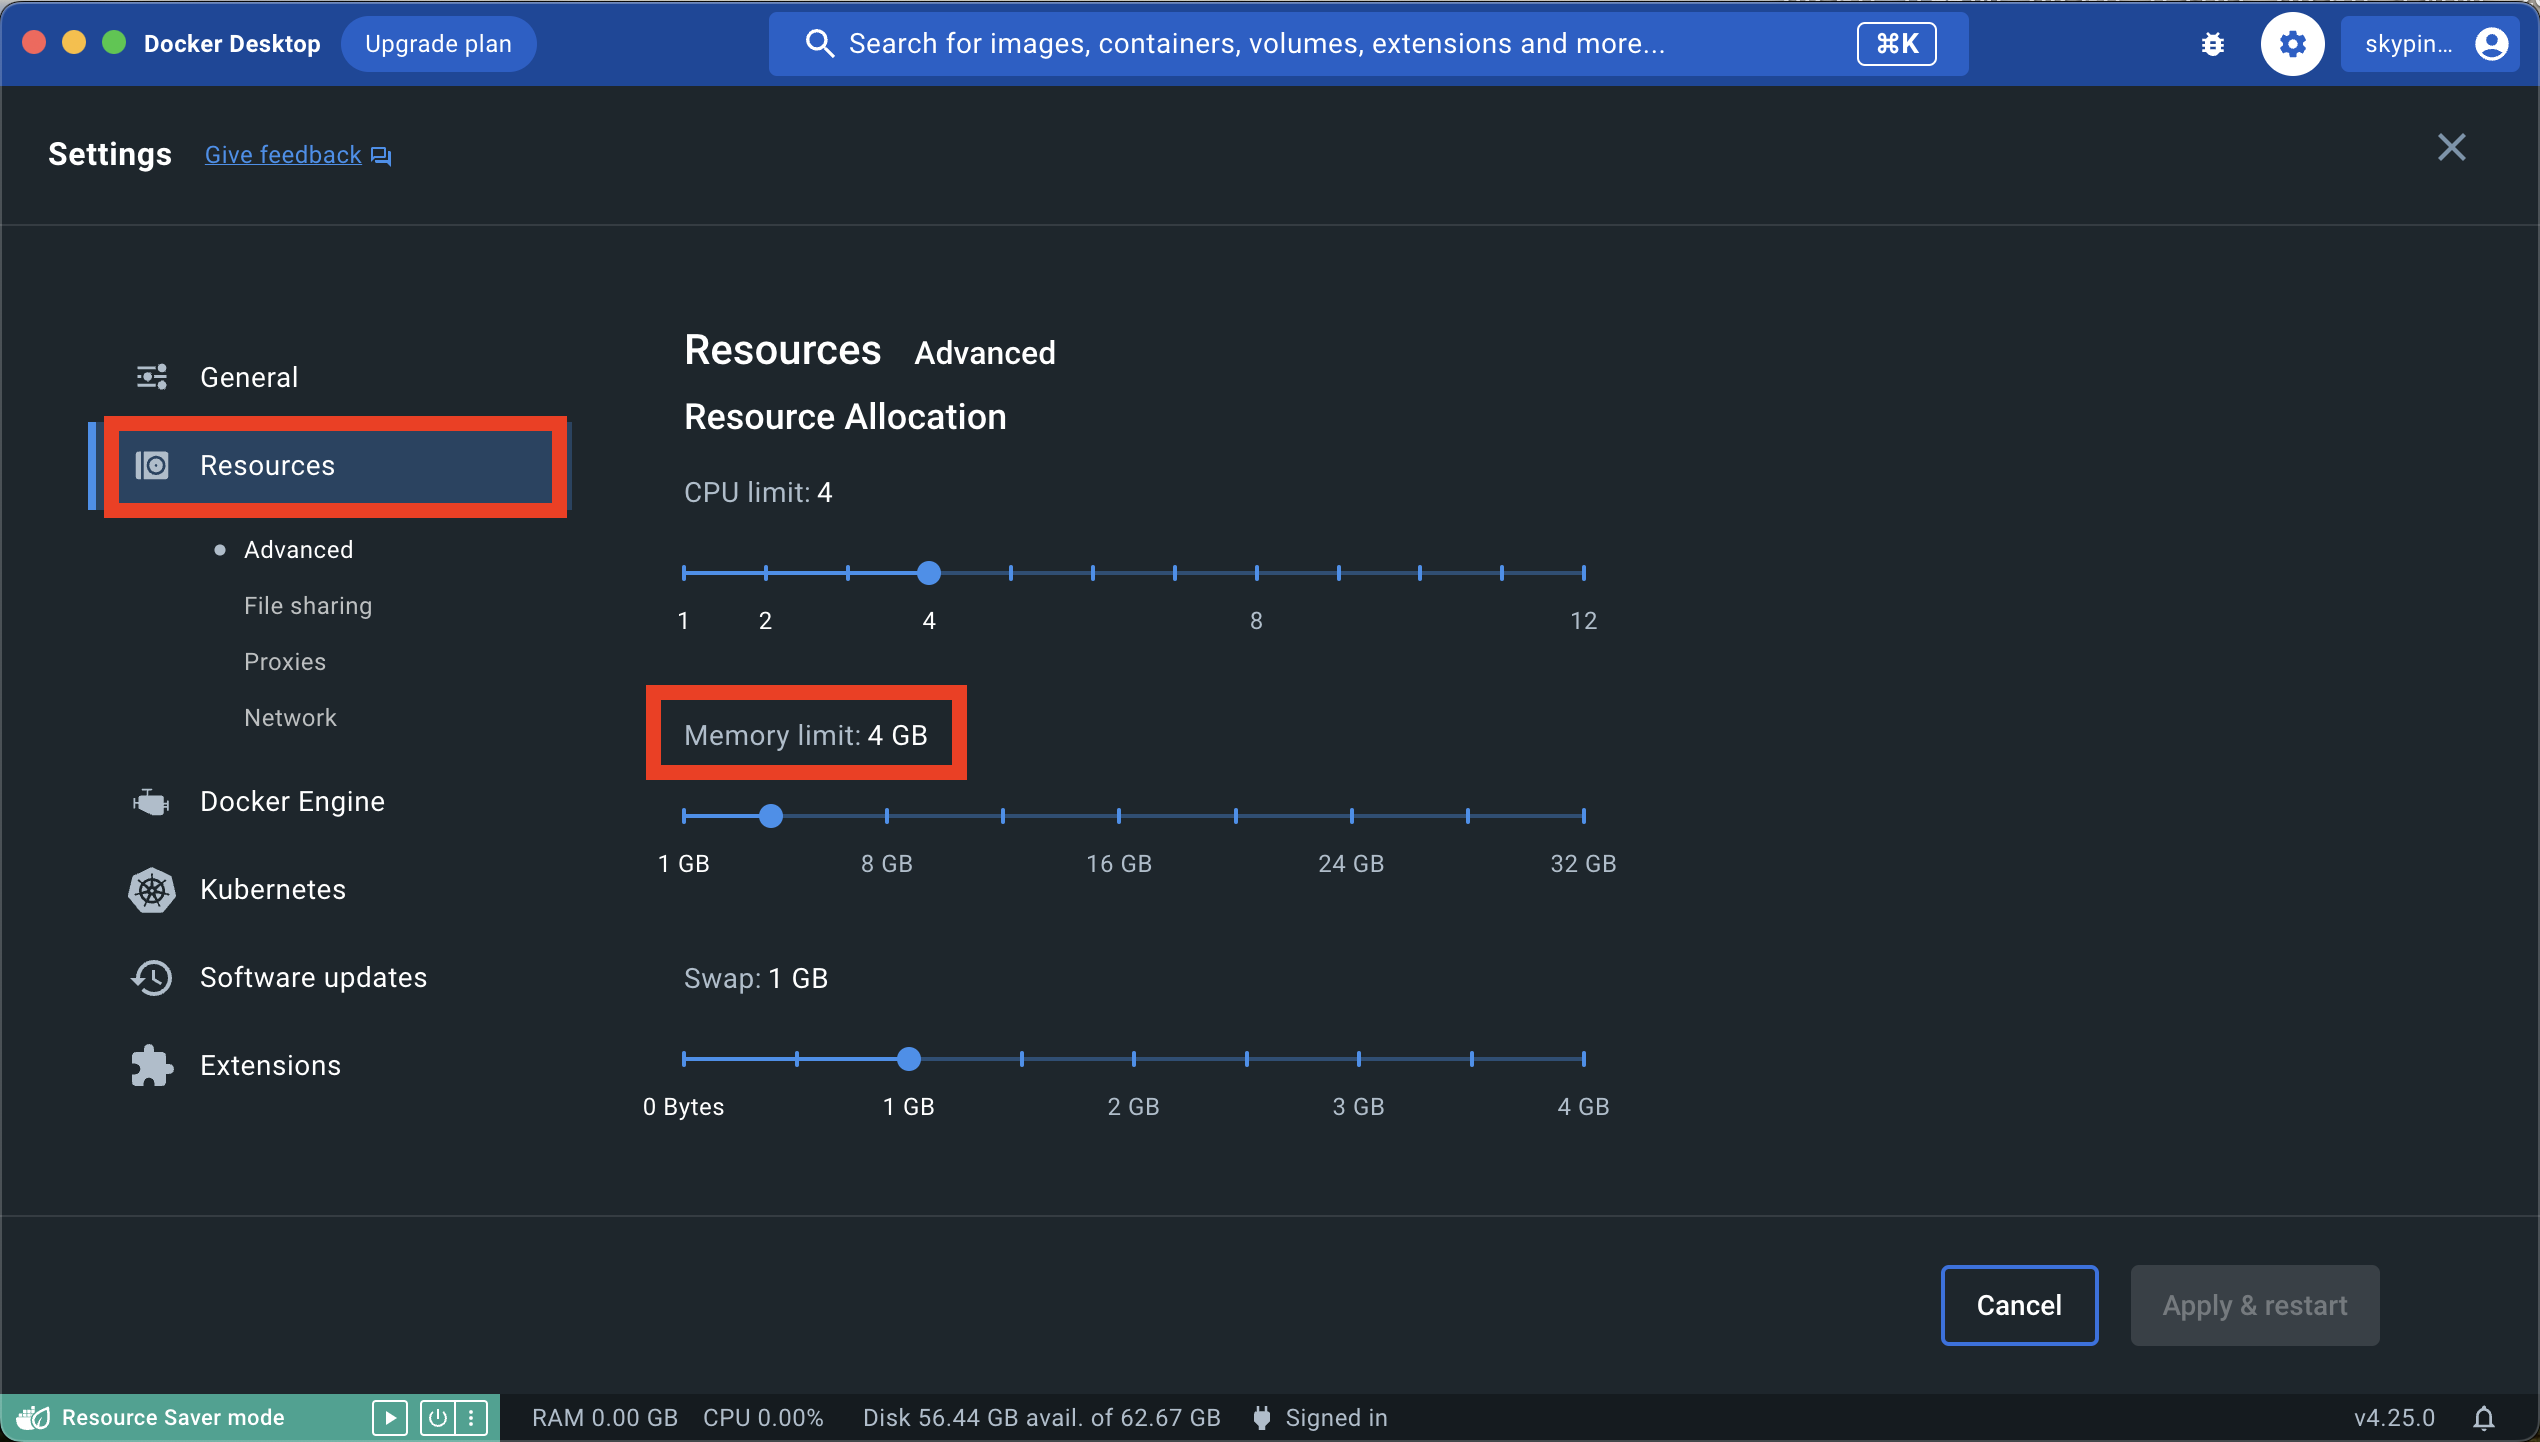Screen dimensions: 2540x1442
Task: Open the Software updates section
Action: tap(313, 978)
